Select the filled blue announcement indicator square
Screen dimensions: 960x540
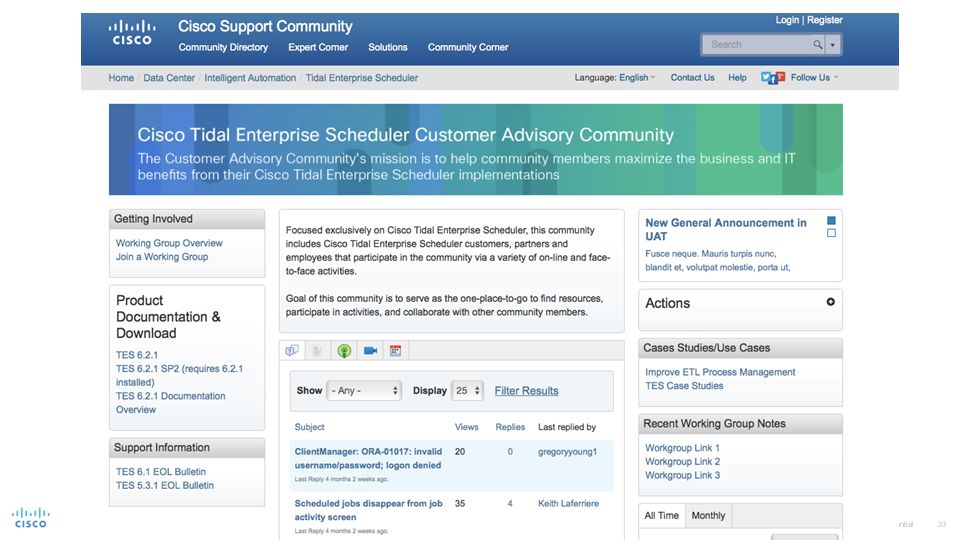pos(831,220)
